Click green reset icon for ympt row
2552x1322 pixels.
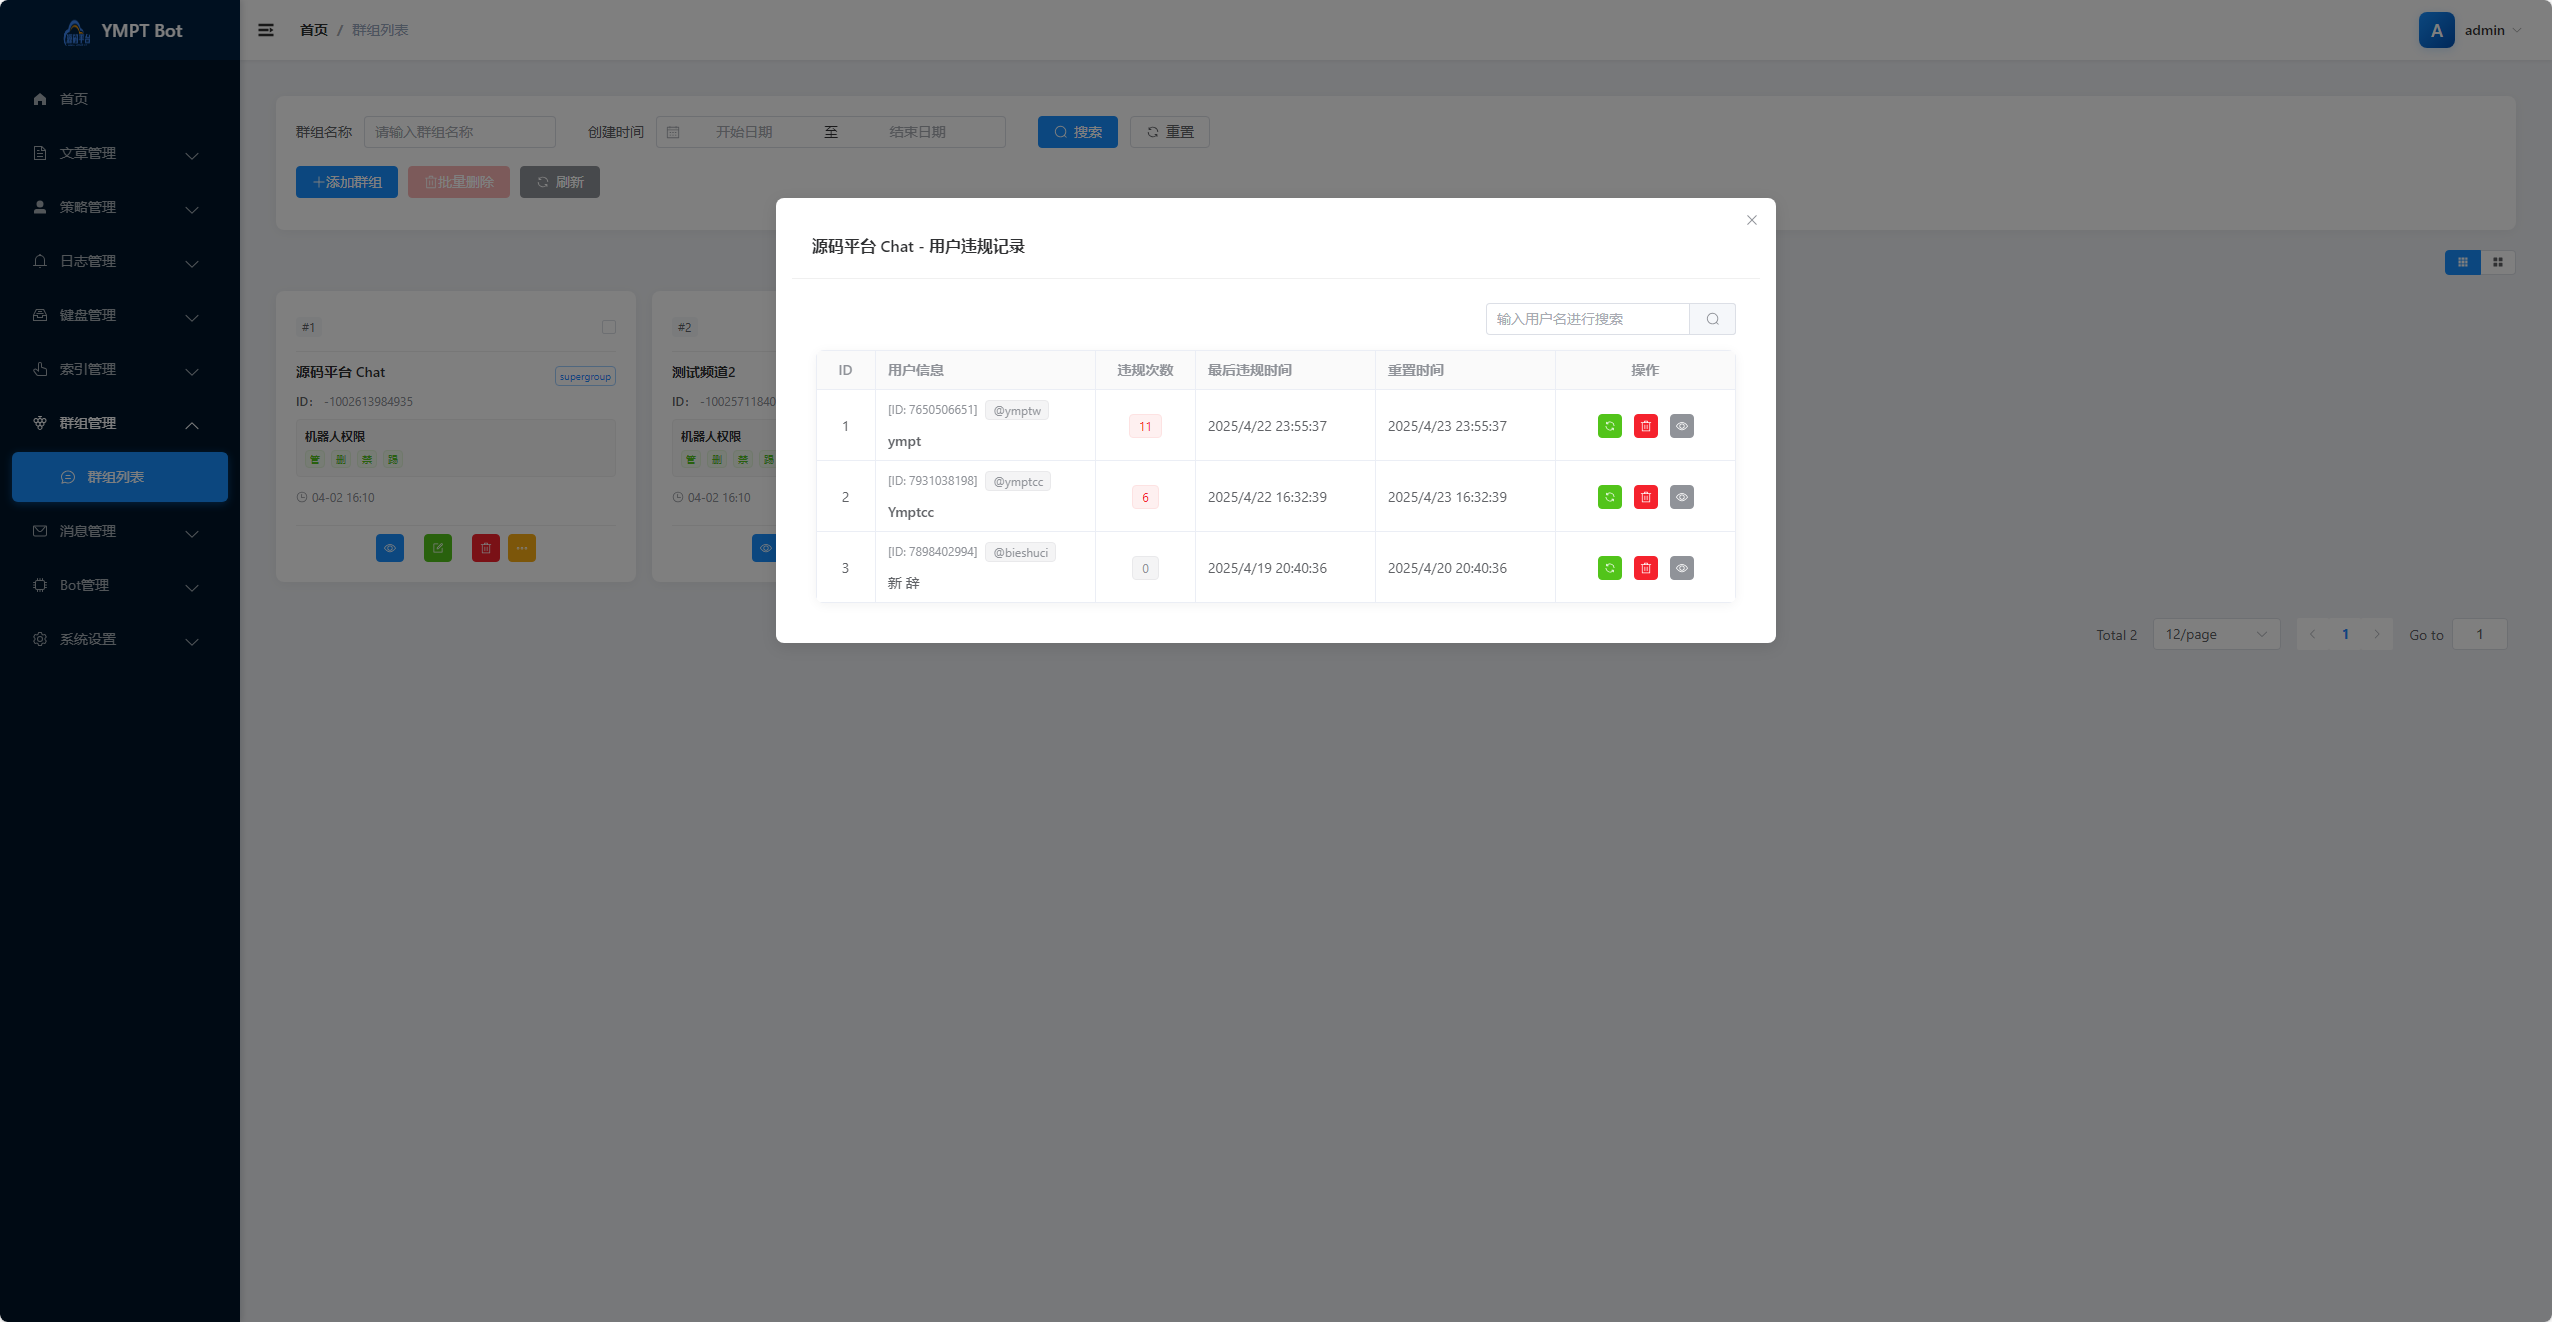tap(1609, 426)
